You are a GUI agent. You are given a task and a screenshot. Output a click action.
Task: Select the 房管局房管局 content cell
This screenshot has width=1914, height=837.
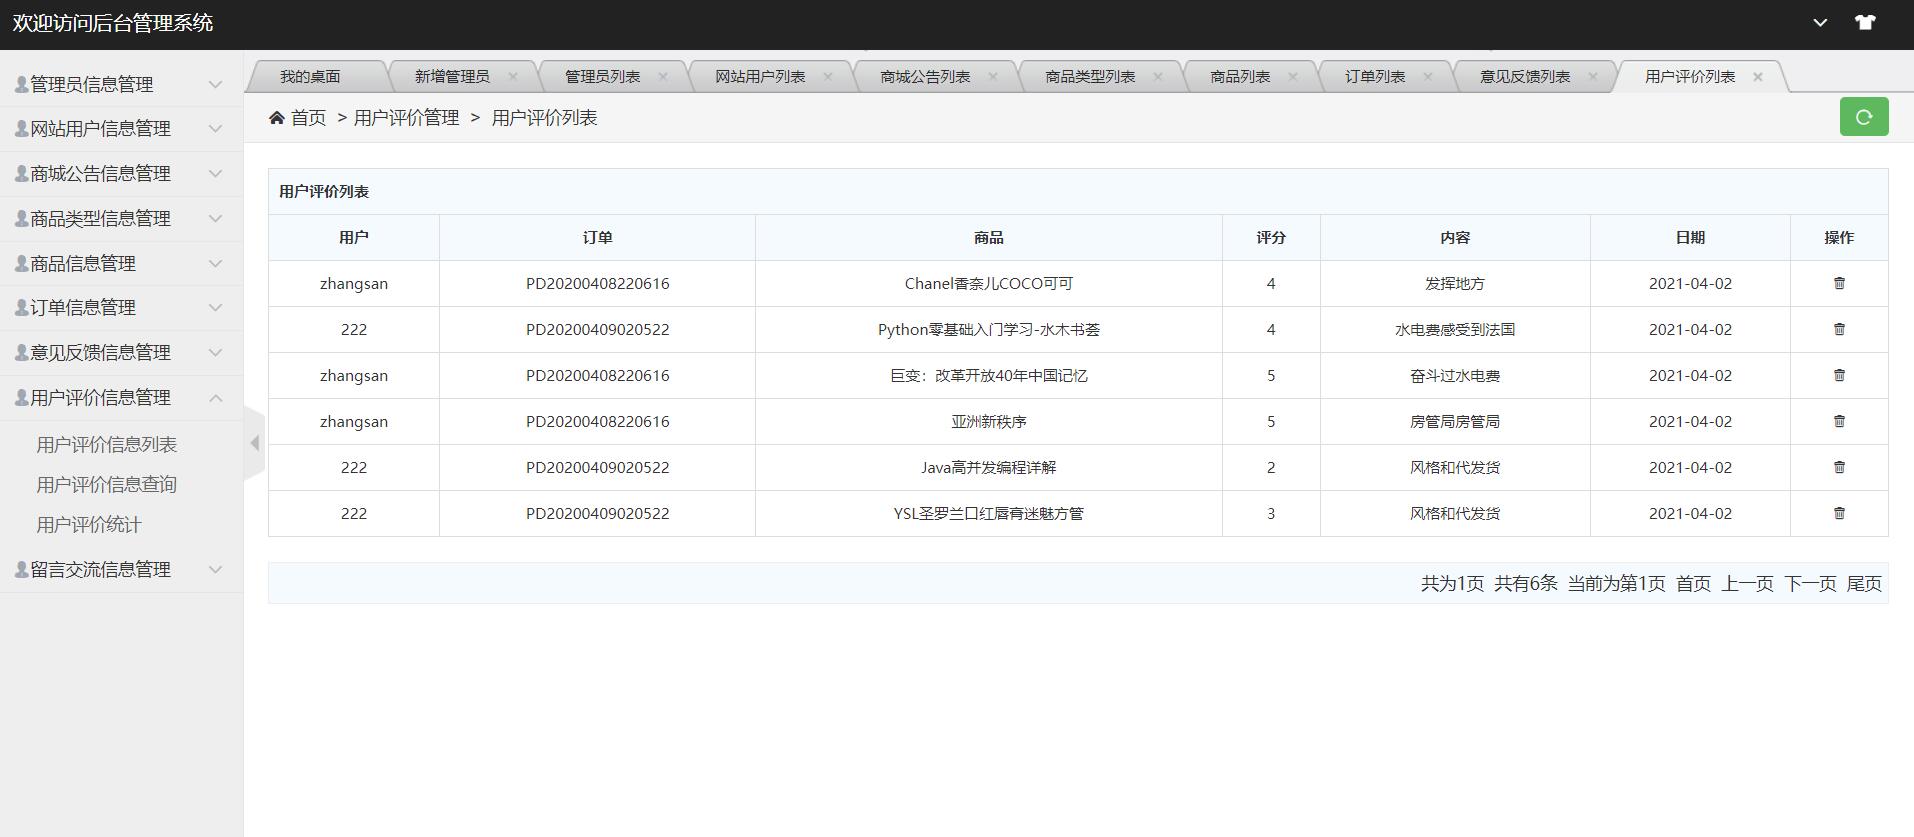coord(1455,421)
